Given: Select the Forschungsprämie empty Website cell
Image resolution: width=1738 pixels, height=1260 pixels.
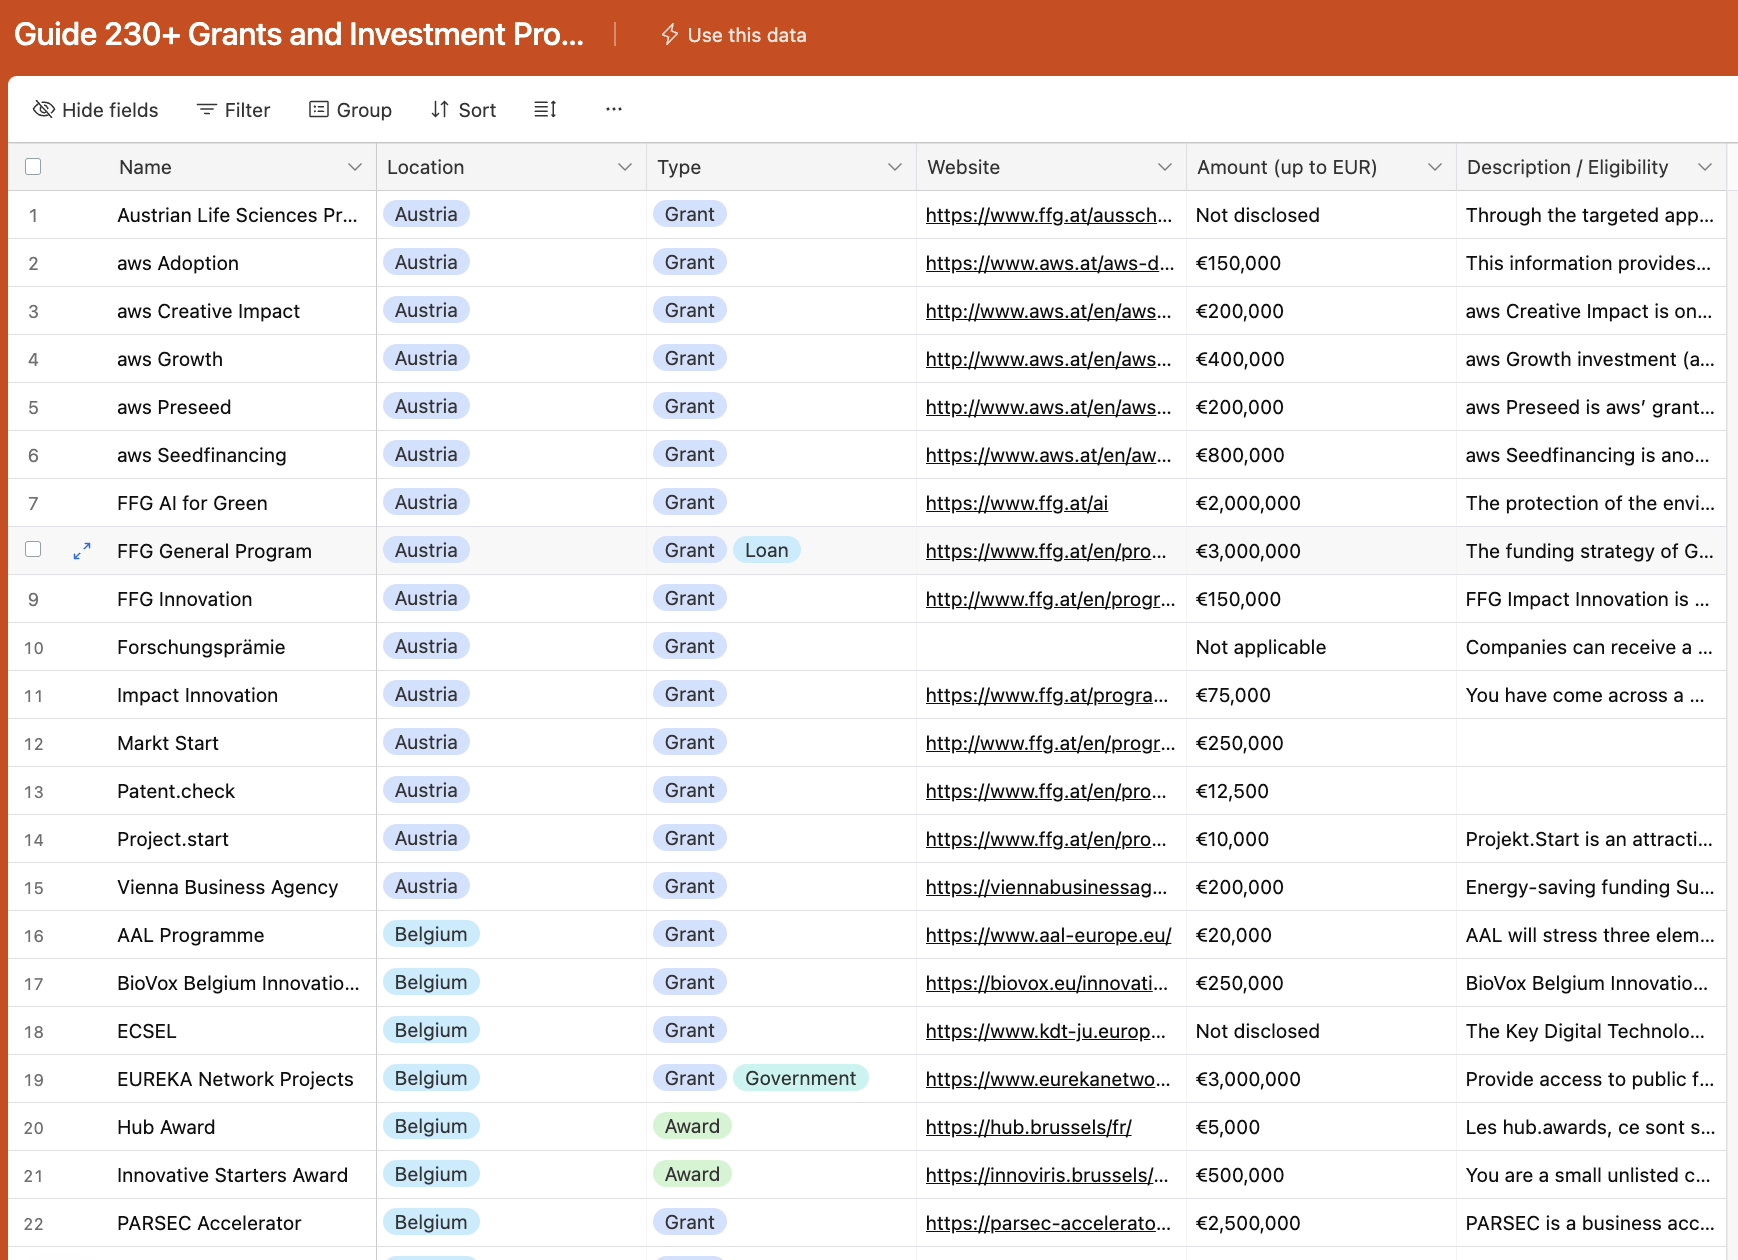Looking at the screenshot, I should coord(1050,647).
